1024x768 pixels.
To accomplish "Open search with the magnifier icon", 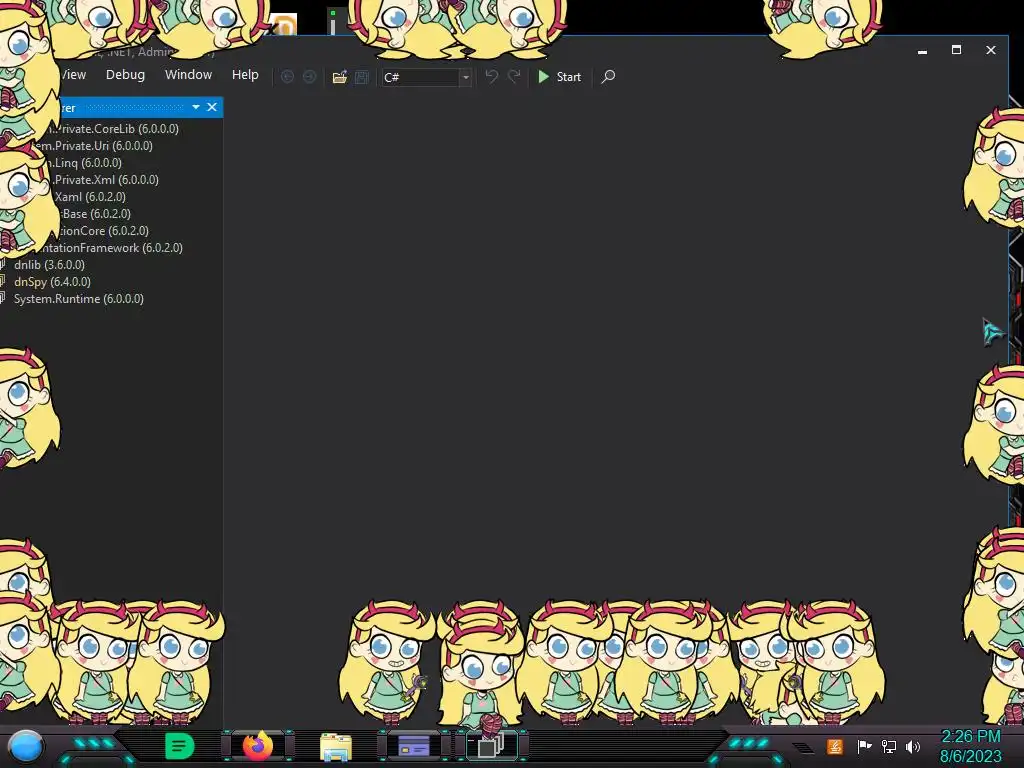I will tap(608, 76).
